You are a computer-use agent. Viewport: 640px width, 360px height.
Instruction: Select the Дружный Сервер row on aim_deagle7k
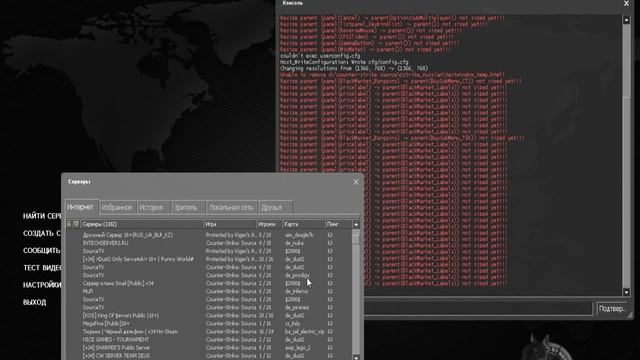pos(209,235)
